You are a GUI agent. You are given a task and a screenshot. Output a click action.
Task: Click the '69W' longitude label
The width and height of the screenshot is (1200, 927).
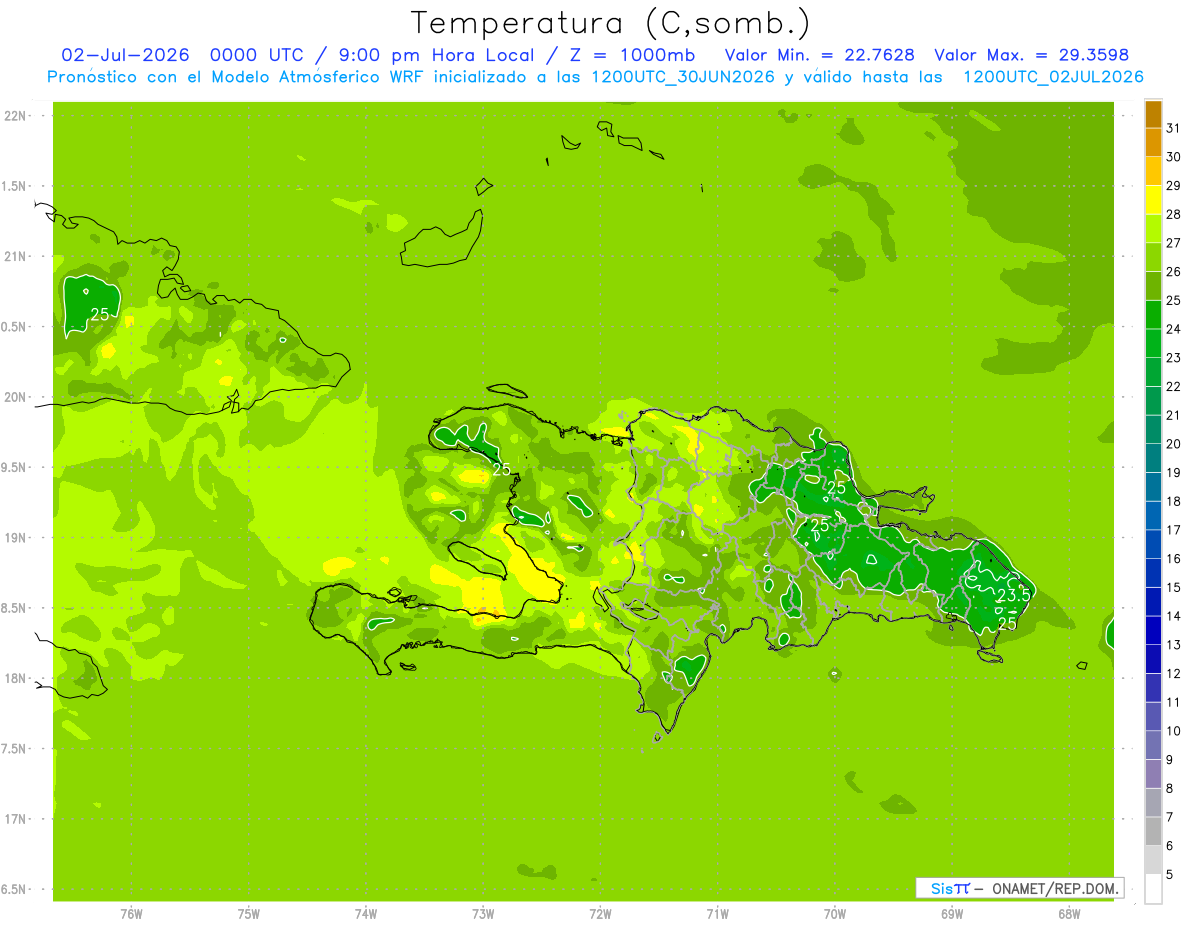coord(952,913)
